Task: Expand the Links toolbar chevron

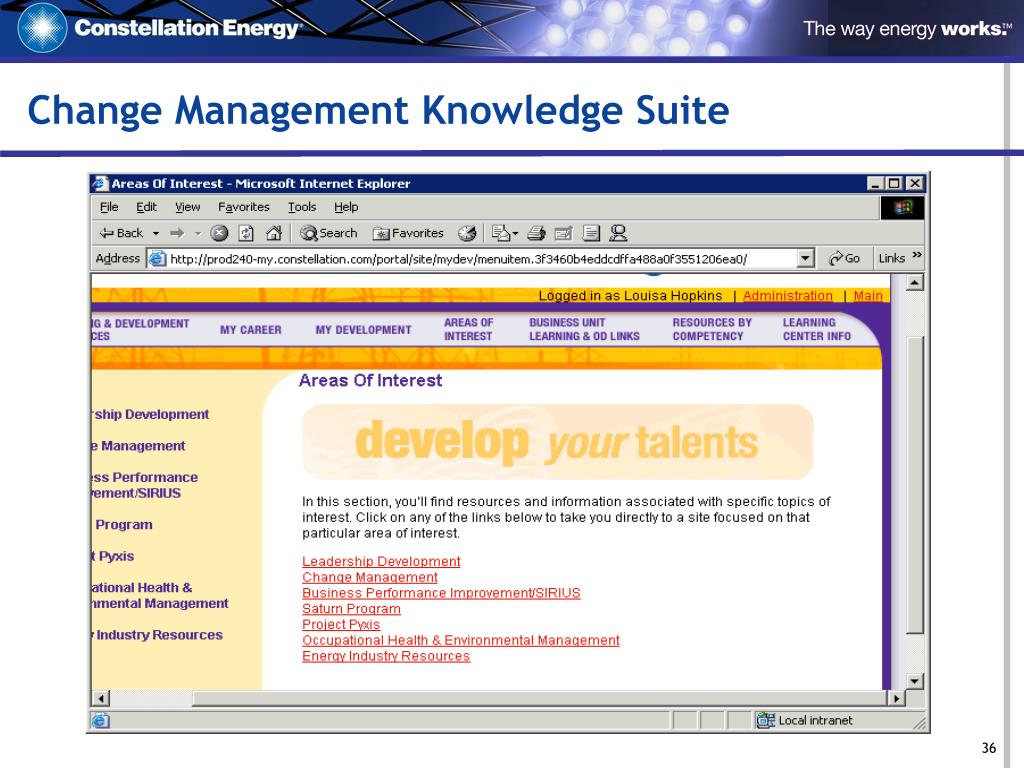Action: pyautogui.click(x=917, y=255)
